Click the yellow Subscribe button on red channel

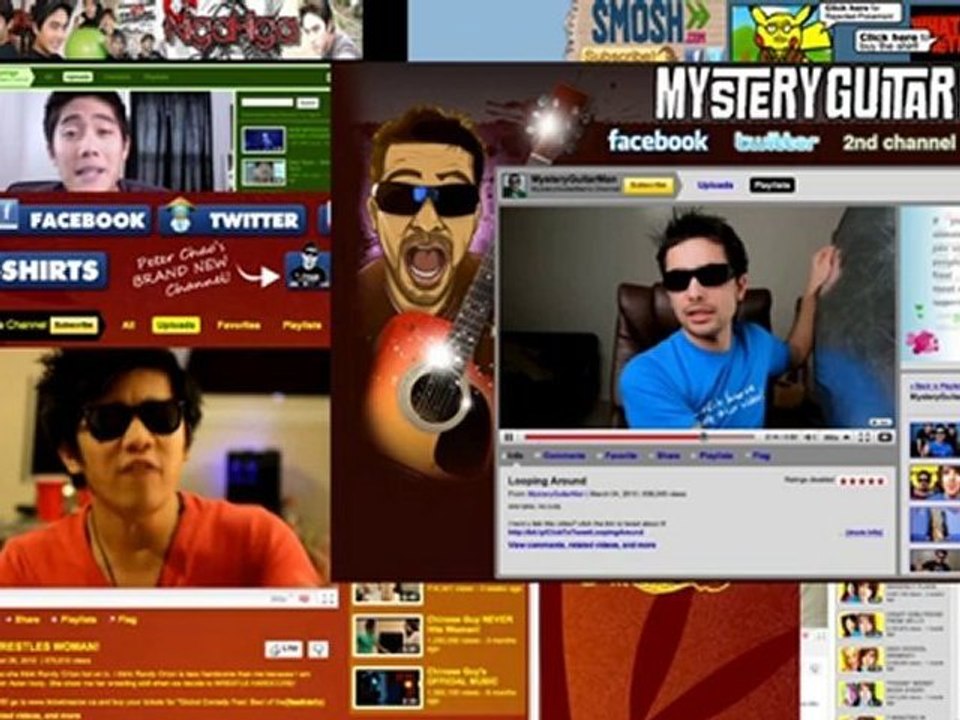(x=73, y=324)
